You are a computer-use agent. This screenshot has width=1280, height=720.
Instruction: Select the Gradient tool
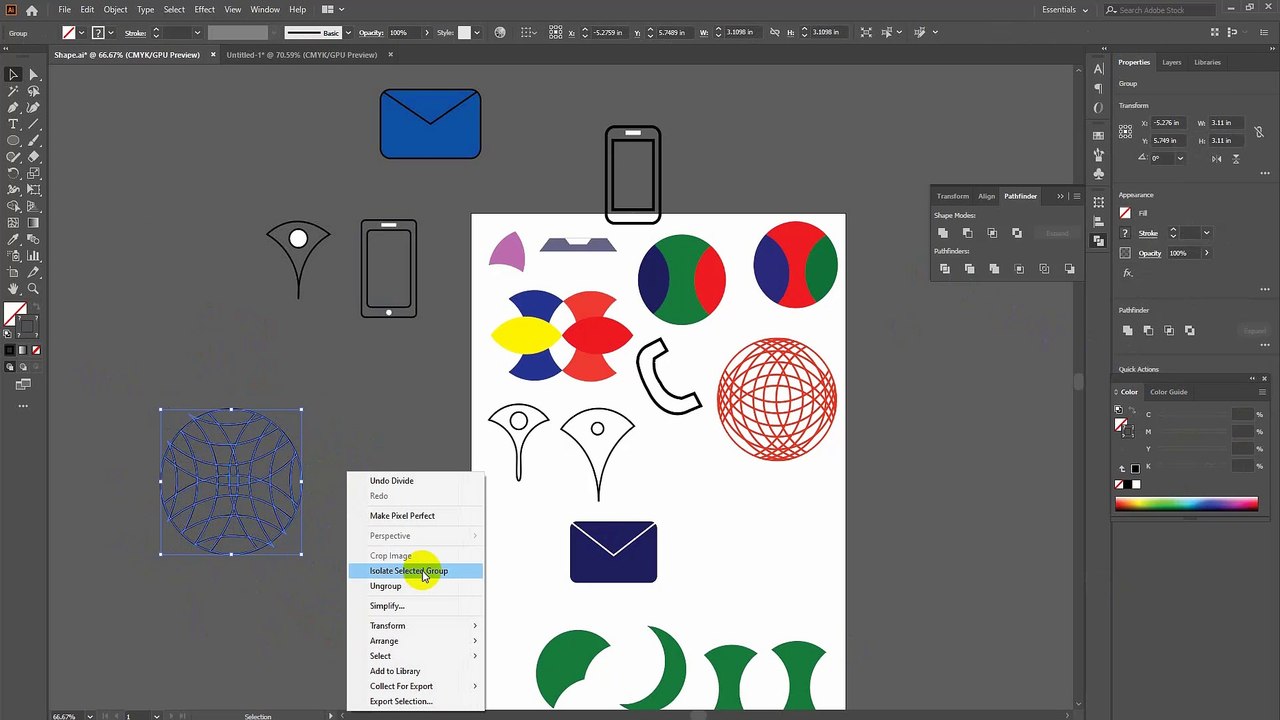(33, 222)
